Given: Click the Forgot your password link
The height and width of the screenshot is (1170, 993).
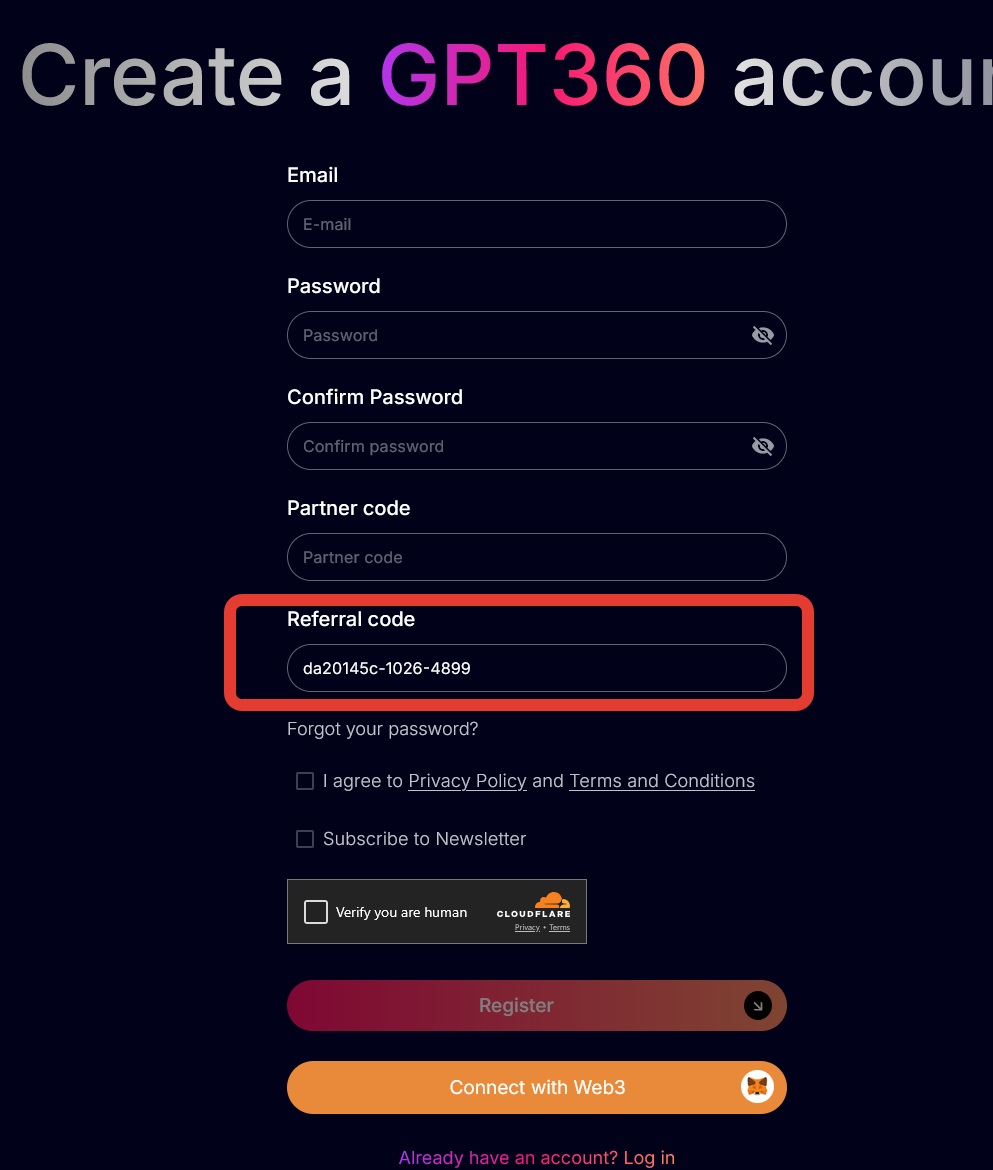Looking at the screenshot, I should point(383,729).
